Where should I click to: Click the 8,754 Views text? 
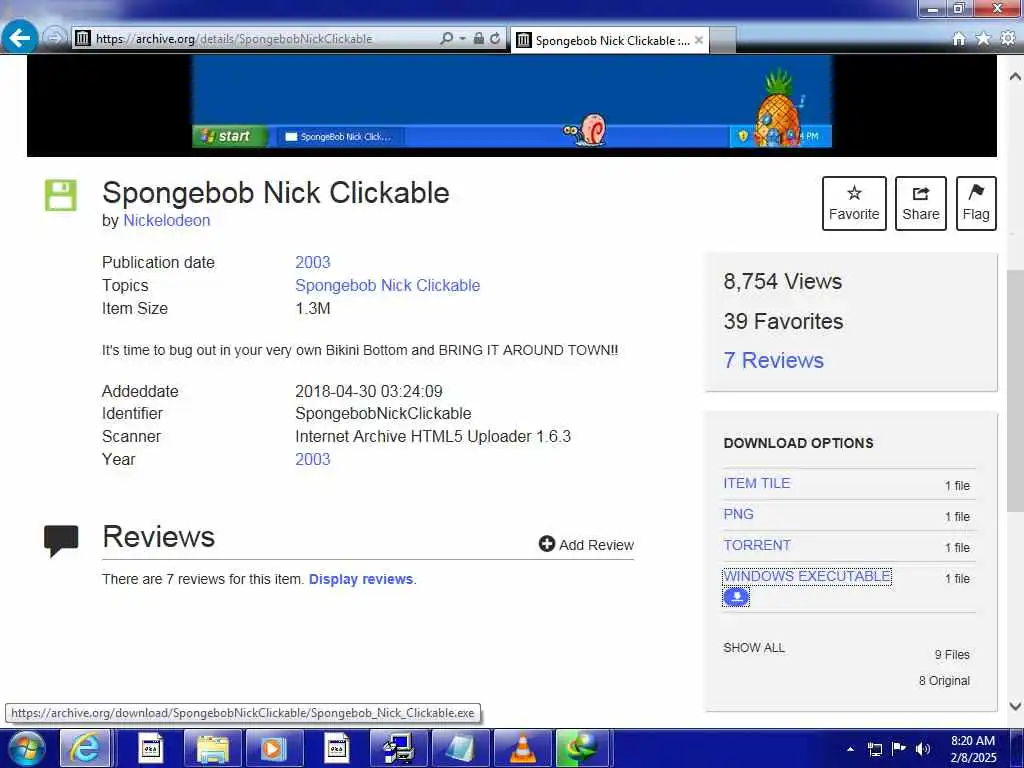pos(782,281)
